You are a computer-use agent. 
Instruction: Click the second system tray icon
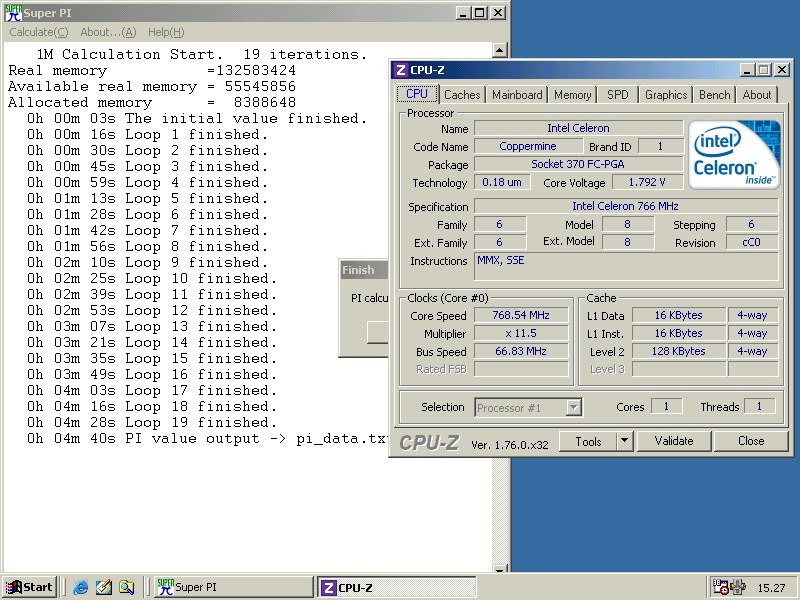738,587
